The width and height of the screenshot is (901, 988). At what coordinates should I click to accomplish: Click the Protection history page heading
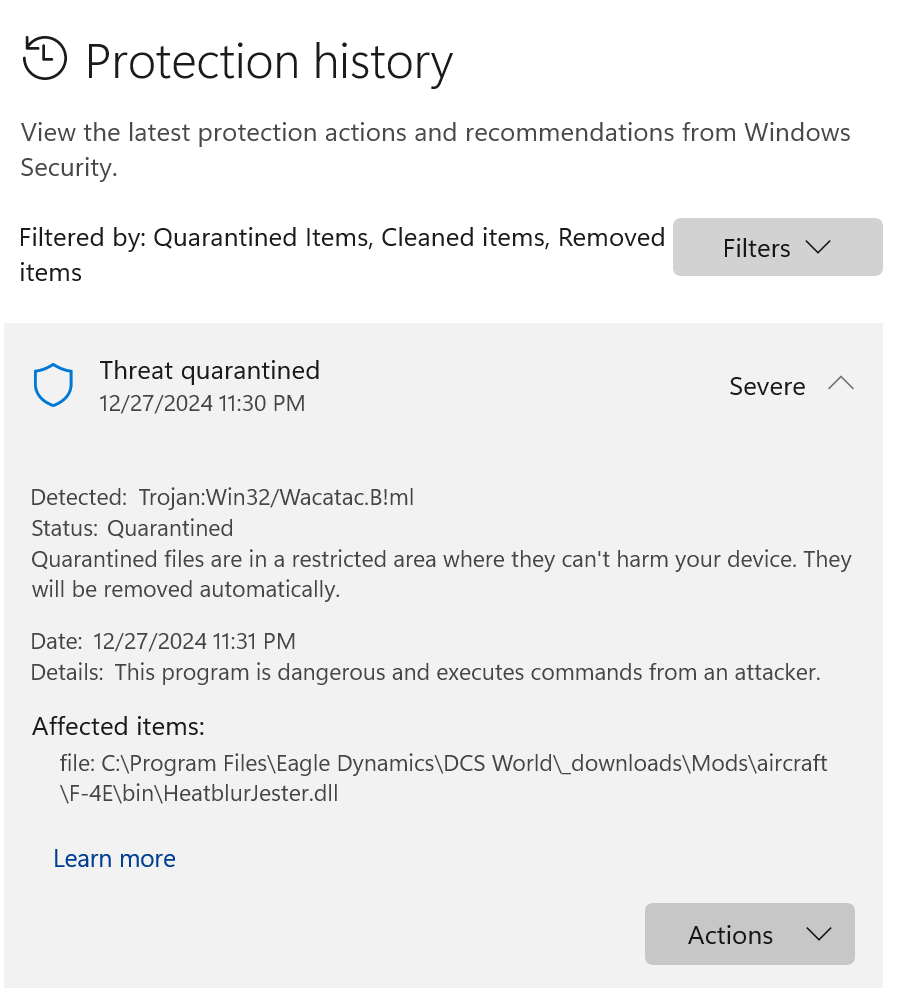[269, 62]
